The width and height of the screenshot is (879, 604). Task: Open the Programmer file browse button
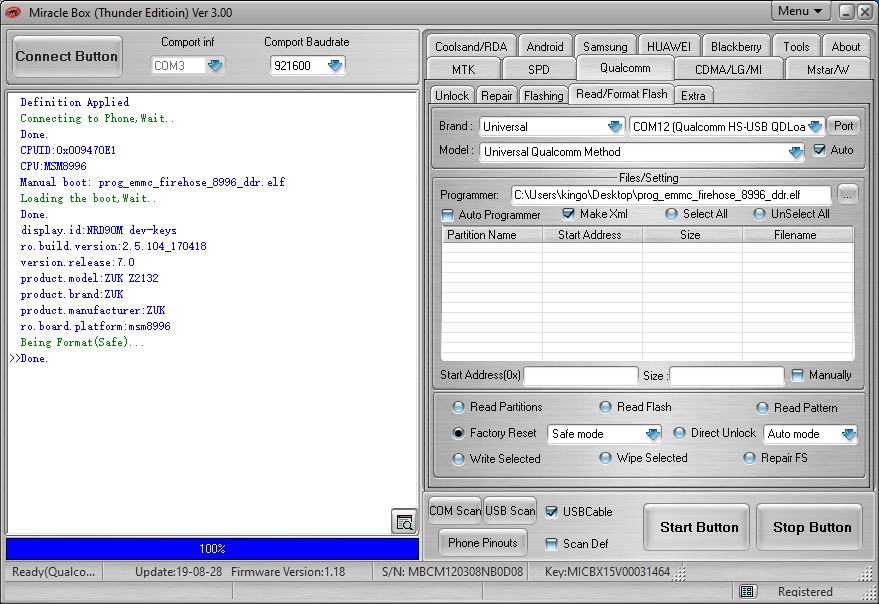847,195
